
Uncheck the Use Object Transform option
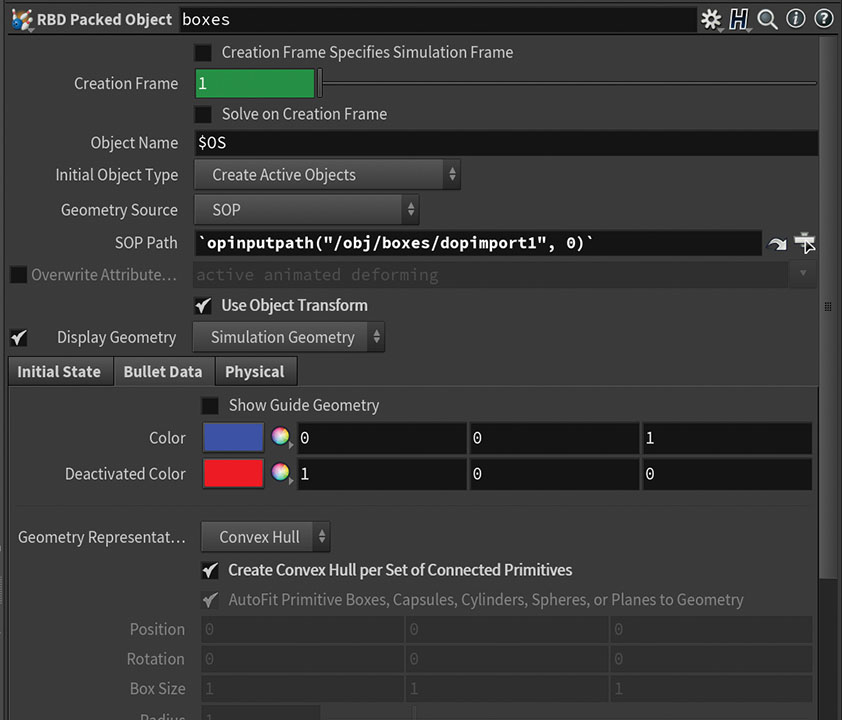tap(203, 305)
